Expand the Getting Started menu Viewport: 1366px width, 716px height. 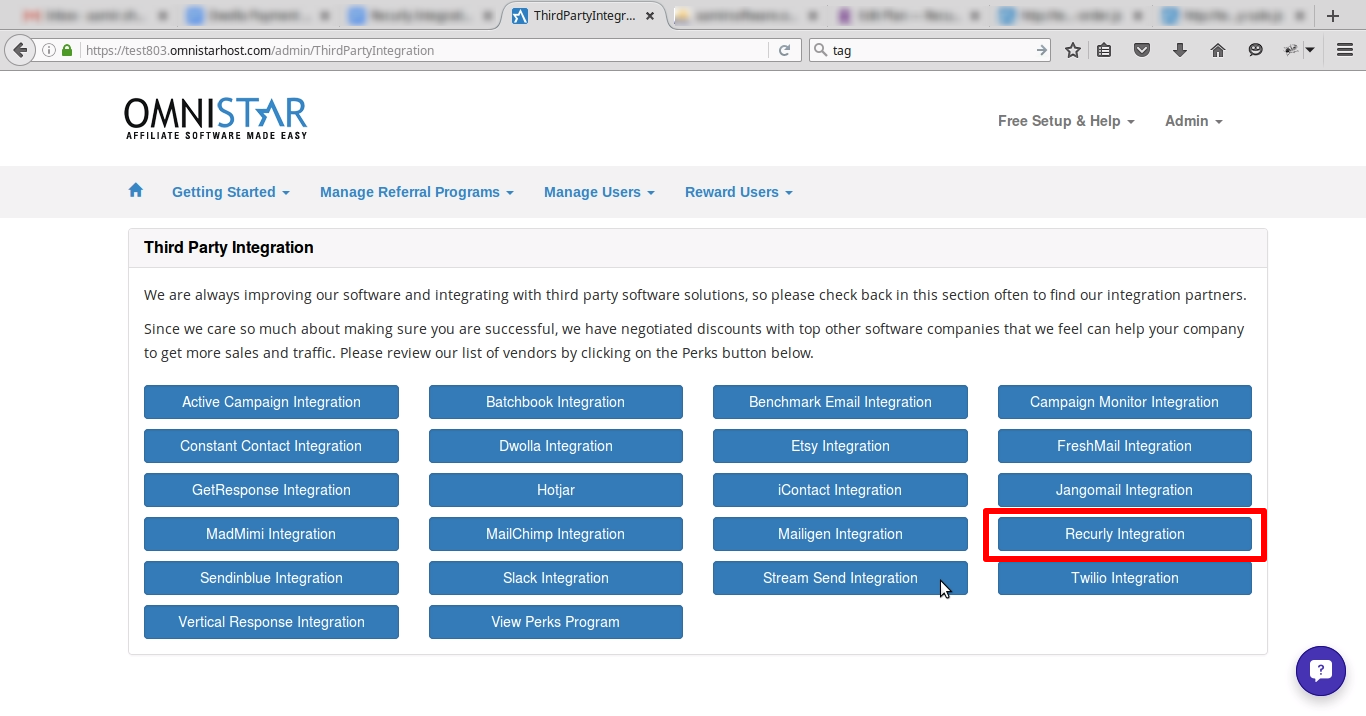(231, 192)
